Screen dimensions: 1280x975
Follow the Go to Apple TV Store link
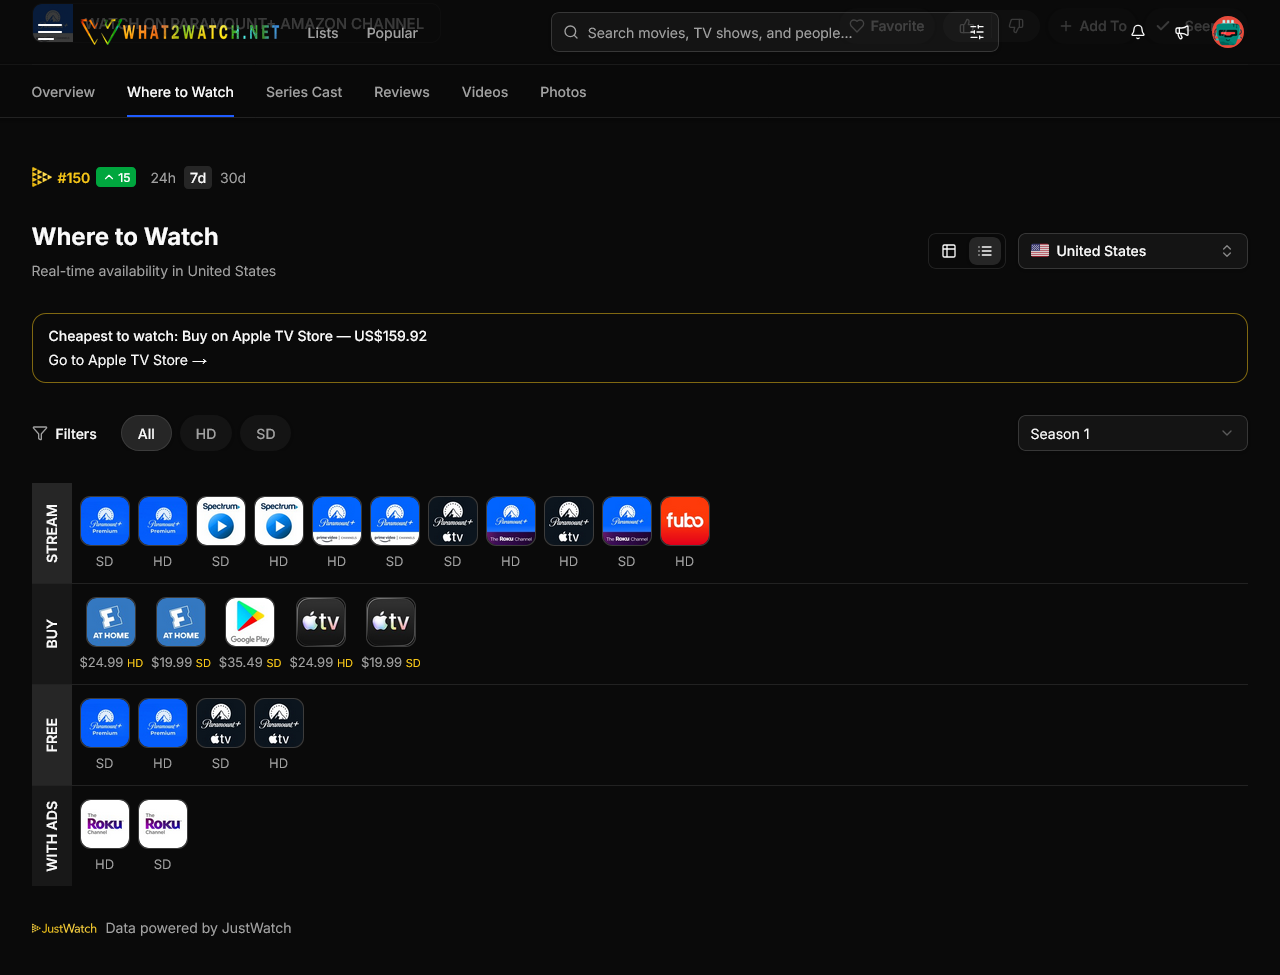tap(128, 360)
